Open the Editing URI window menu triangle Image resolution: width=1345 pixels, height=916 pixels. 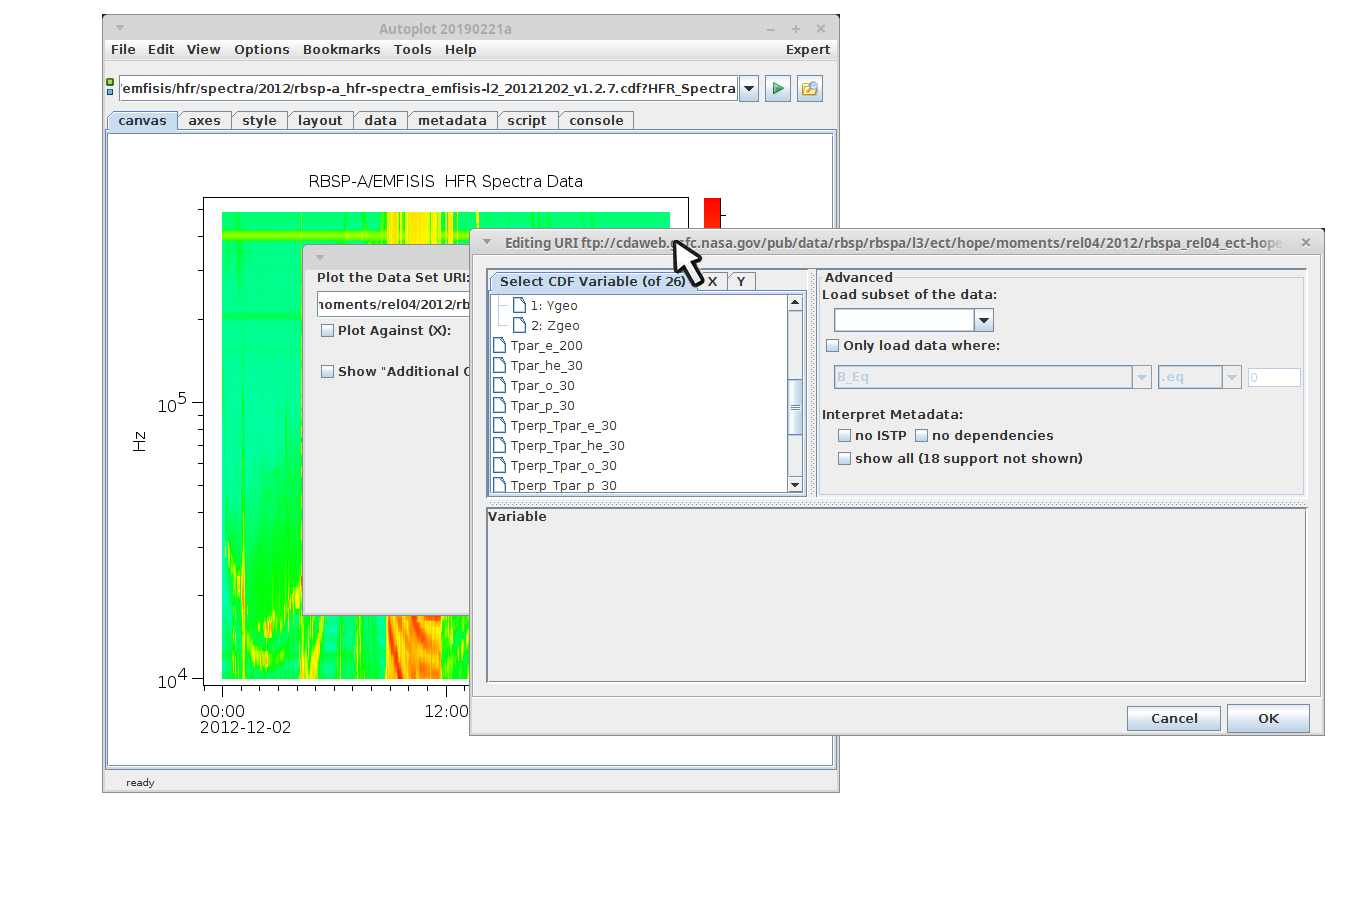pyautogui.click(x=487, y=242)
